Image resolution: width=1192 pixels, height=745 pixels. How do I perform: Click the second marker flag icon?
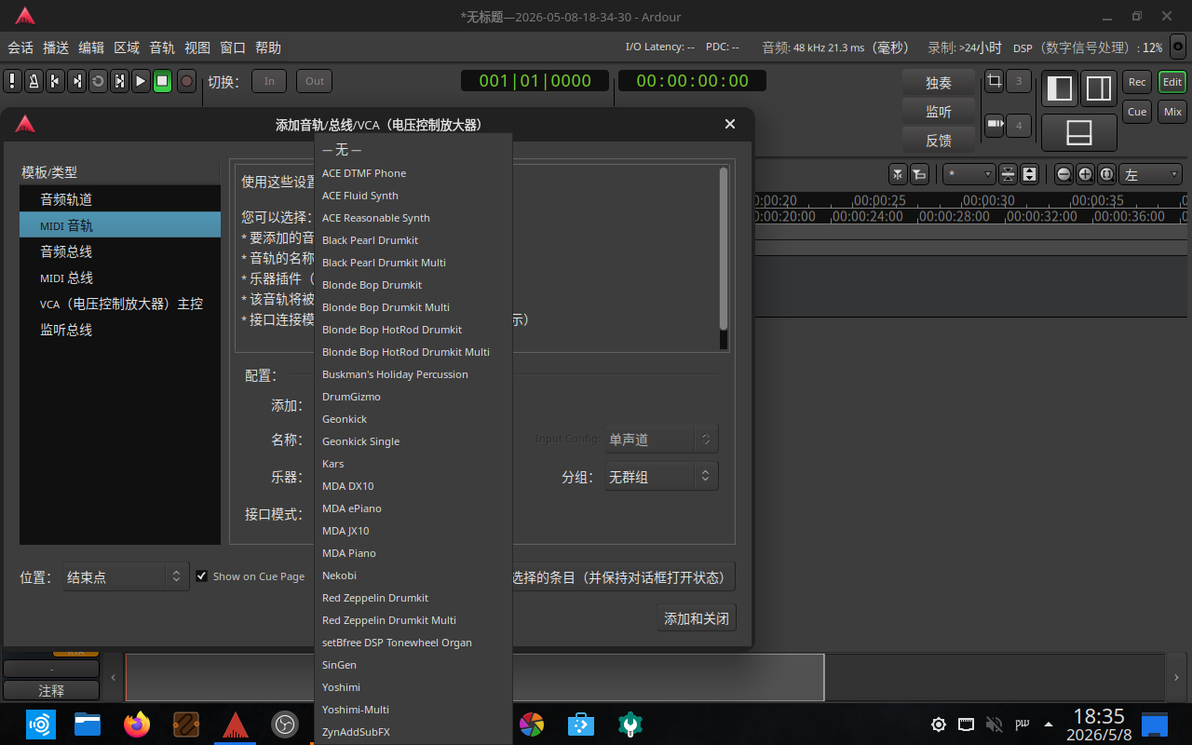tap(919, 174)
